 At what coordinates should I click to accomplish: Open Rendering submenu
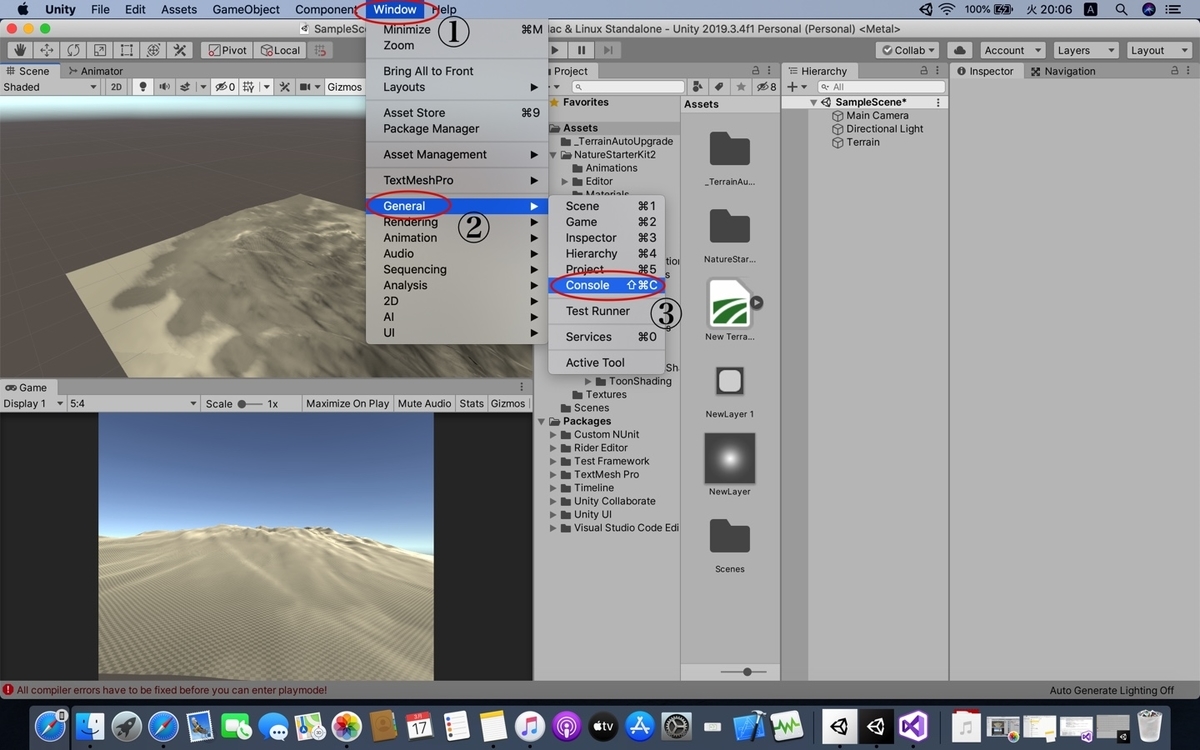[456, 222]
